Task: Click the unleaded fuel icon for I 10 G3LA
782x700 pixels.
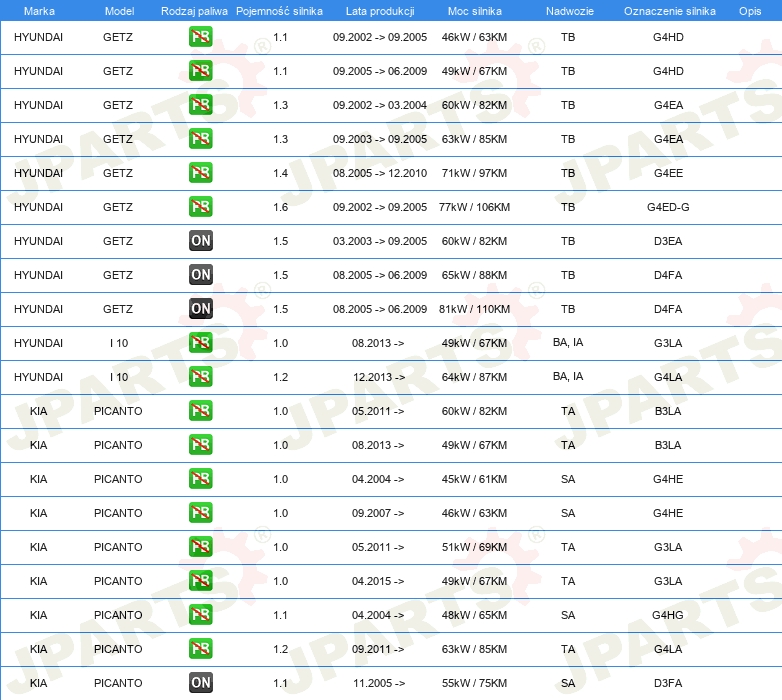Action: click(x=200, y=343)
